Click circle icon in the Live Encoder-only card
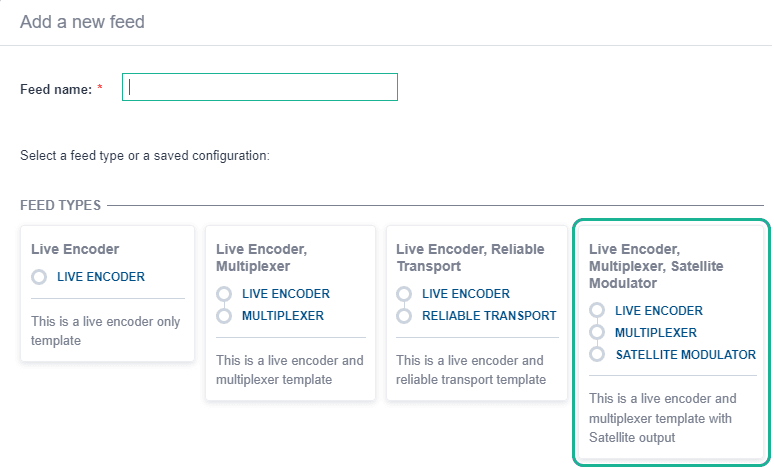The height and width of the screenshot is (468, 774). coord(39,277)
